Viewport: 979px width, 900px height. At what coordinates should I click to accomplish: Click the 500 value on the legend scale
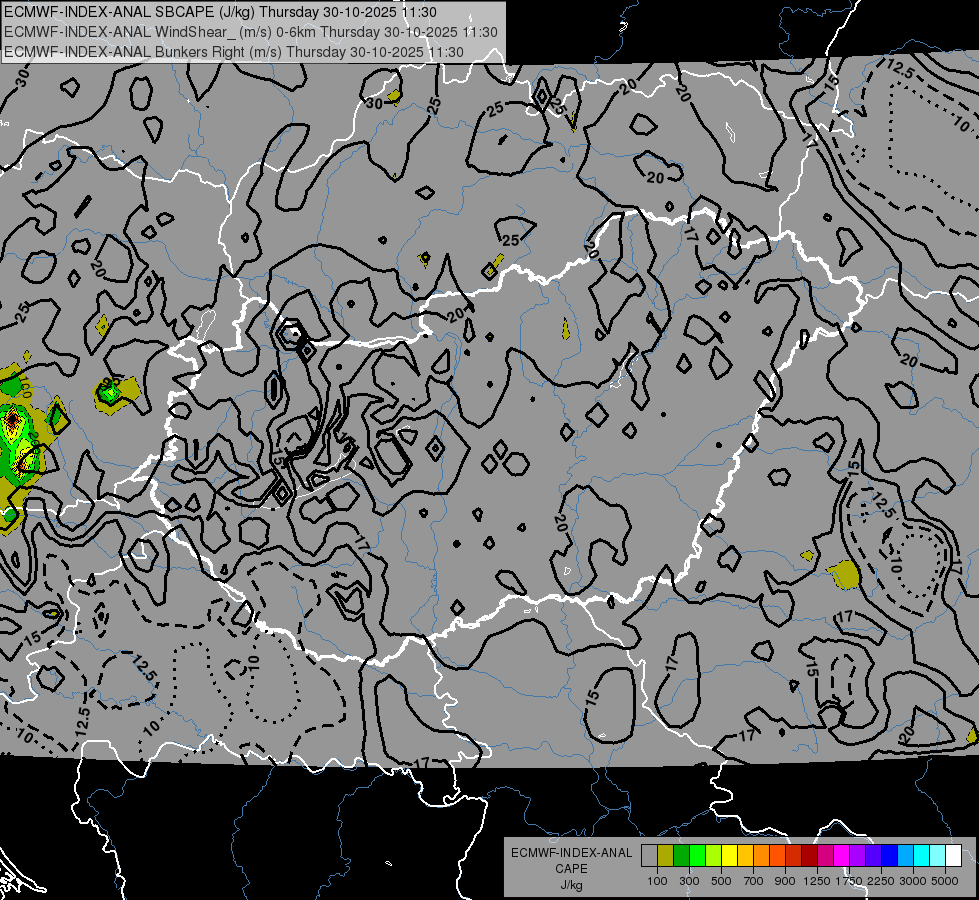[x=721, y=881]
